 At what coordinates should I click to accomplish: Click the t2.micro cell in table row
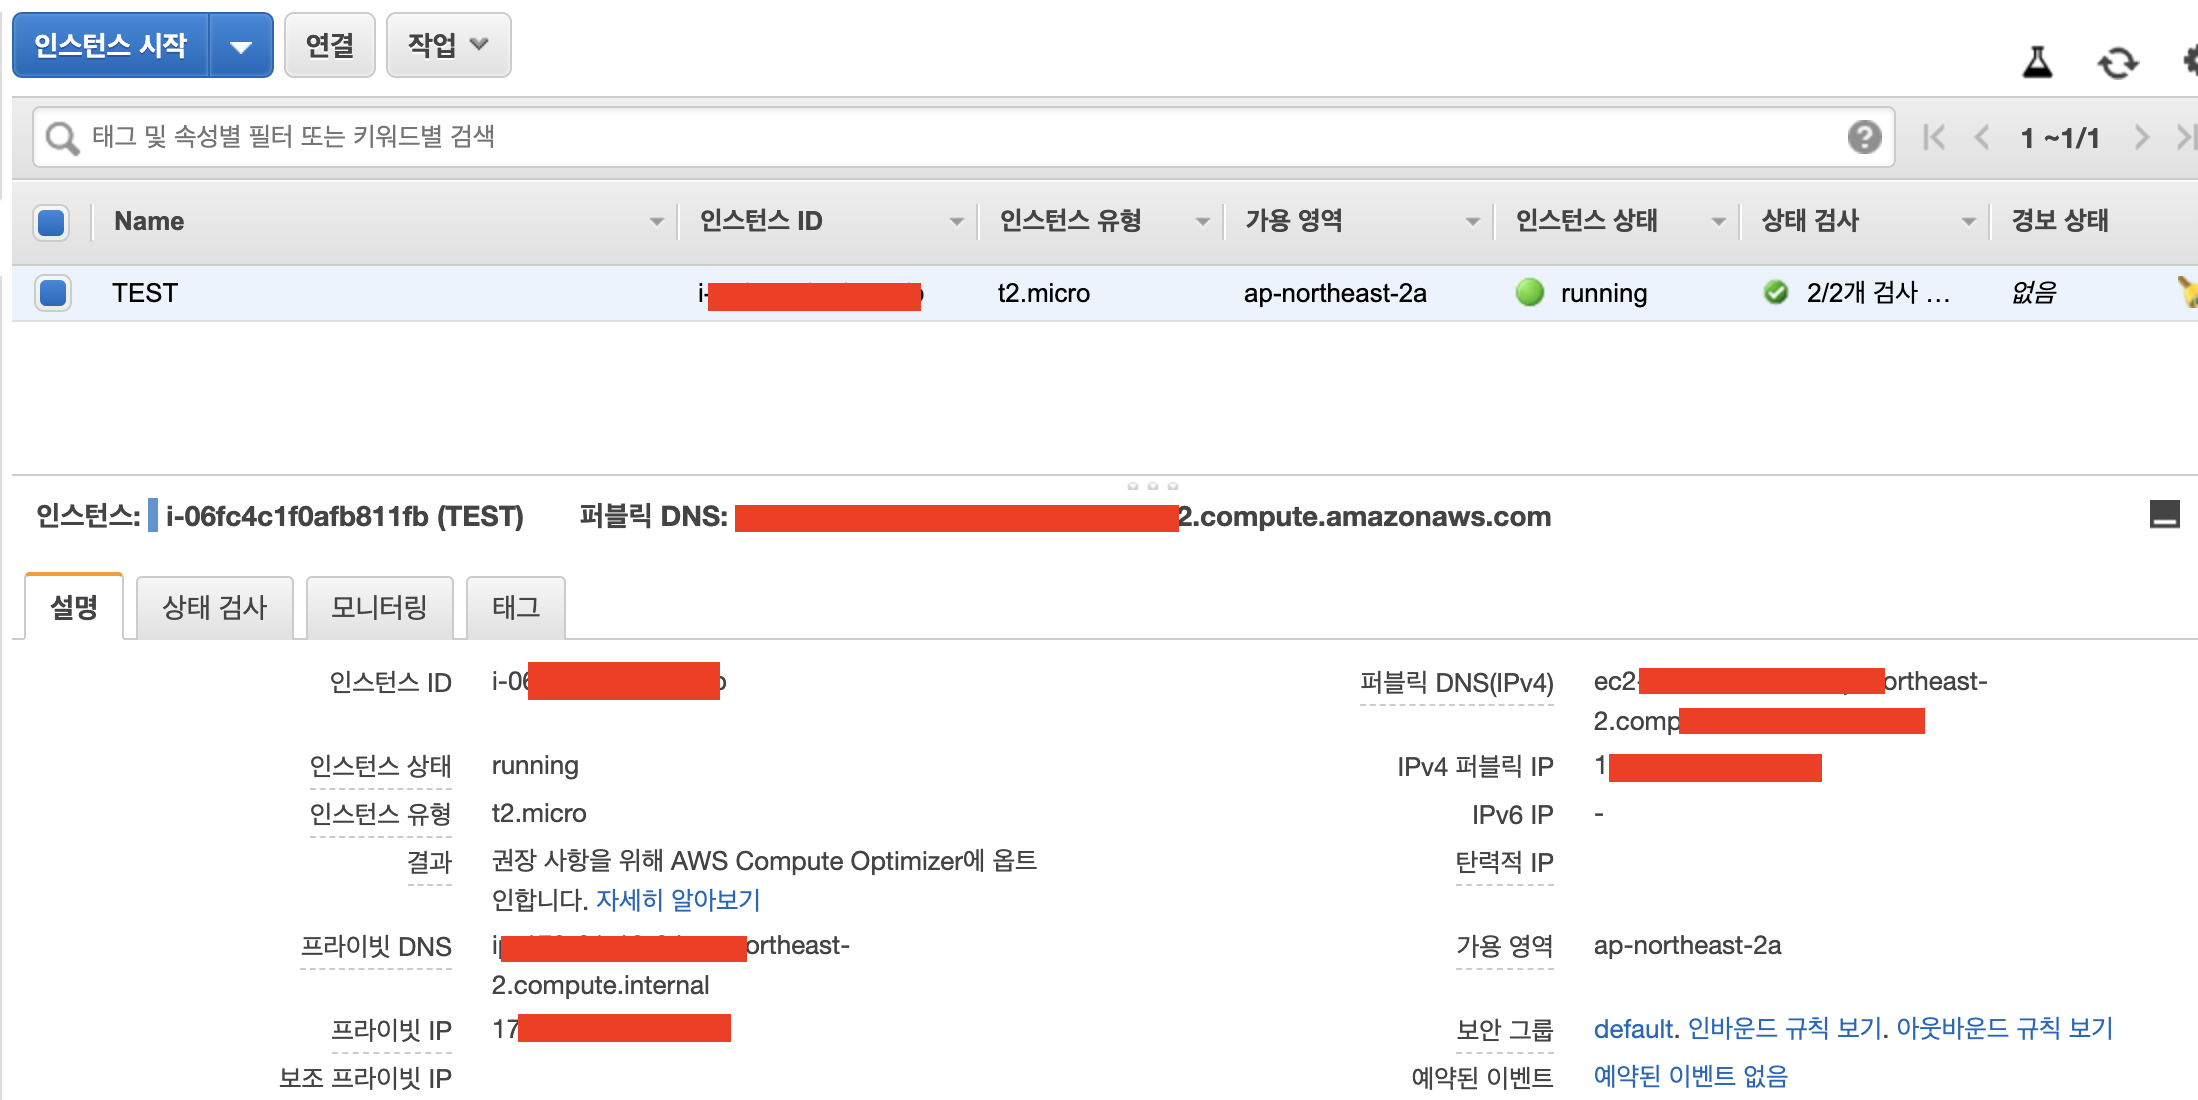click(x=1044, y=293)
